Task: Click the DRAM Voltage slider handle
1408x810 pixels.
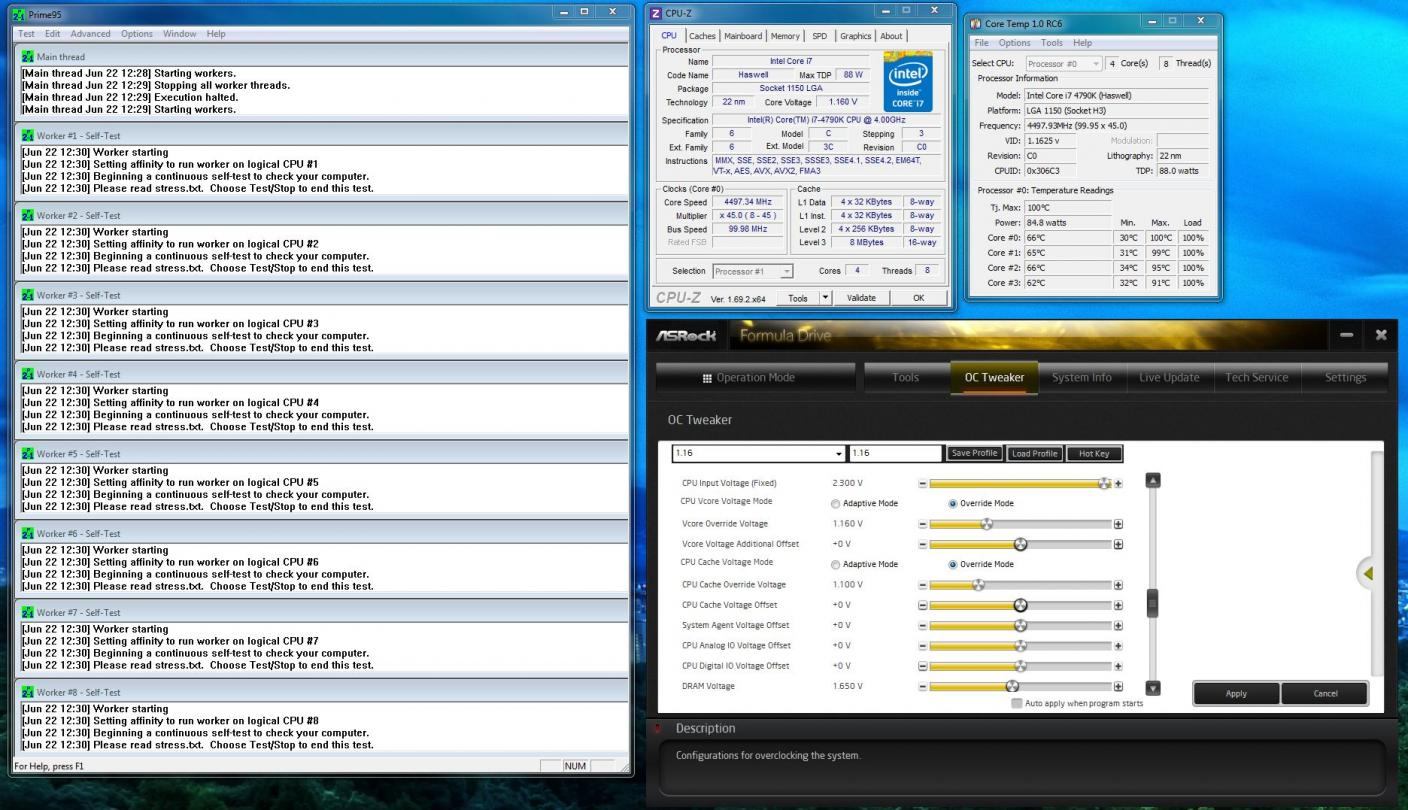Action: coord(1012,687)
